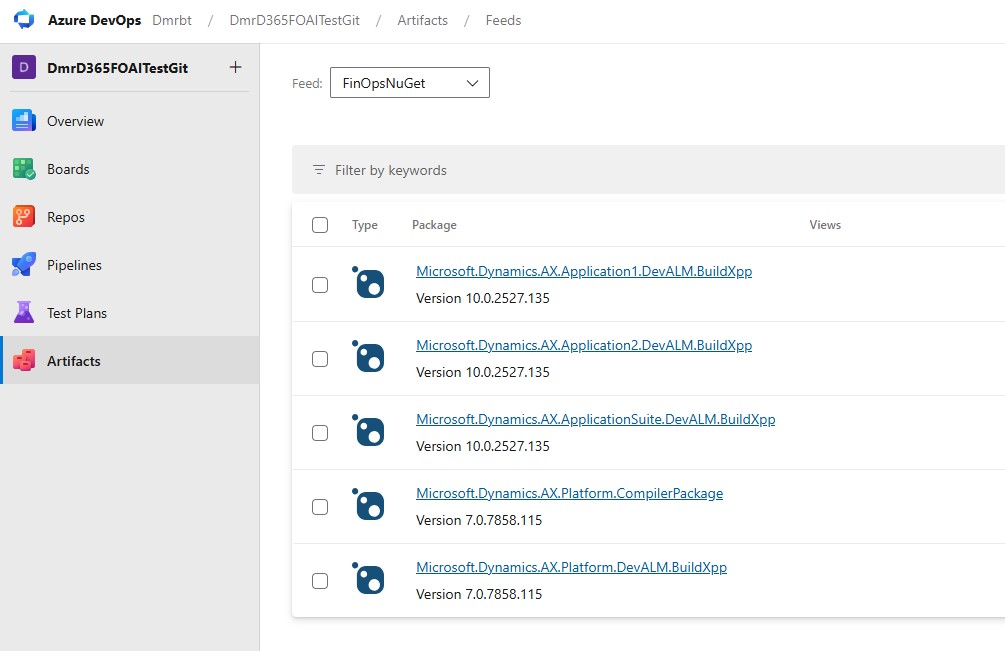
Task: Click NuGet icon for Platform.DevALM.BuildXpp
Action: pyautogui.click(x=369, y=579)
